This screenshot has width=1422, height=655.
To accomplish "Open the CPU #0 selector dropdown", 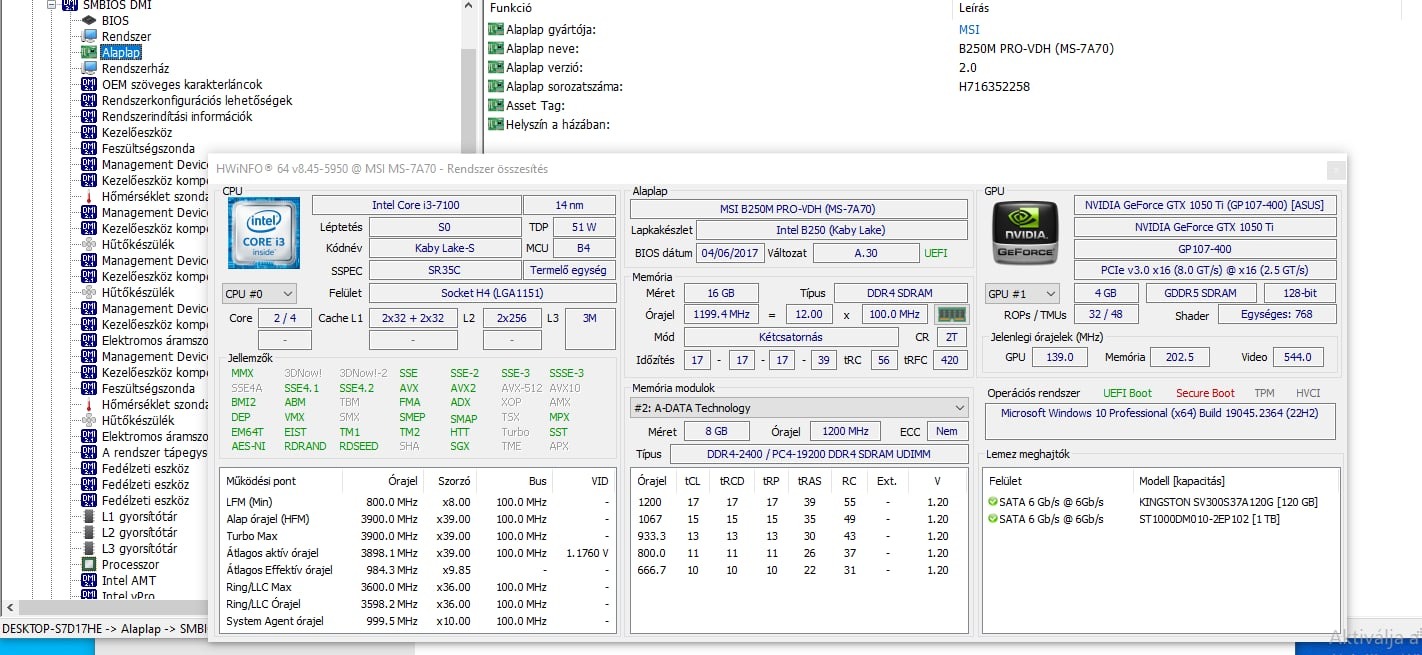I will (x=259, y=294).
